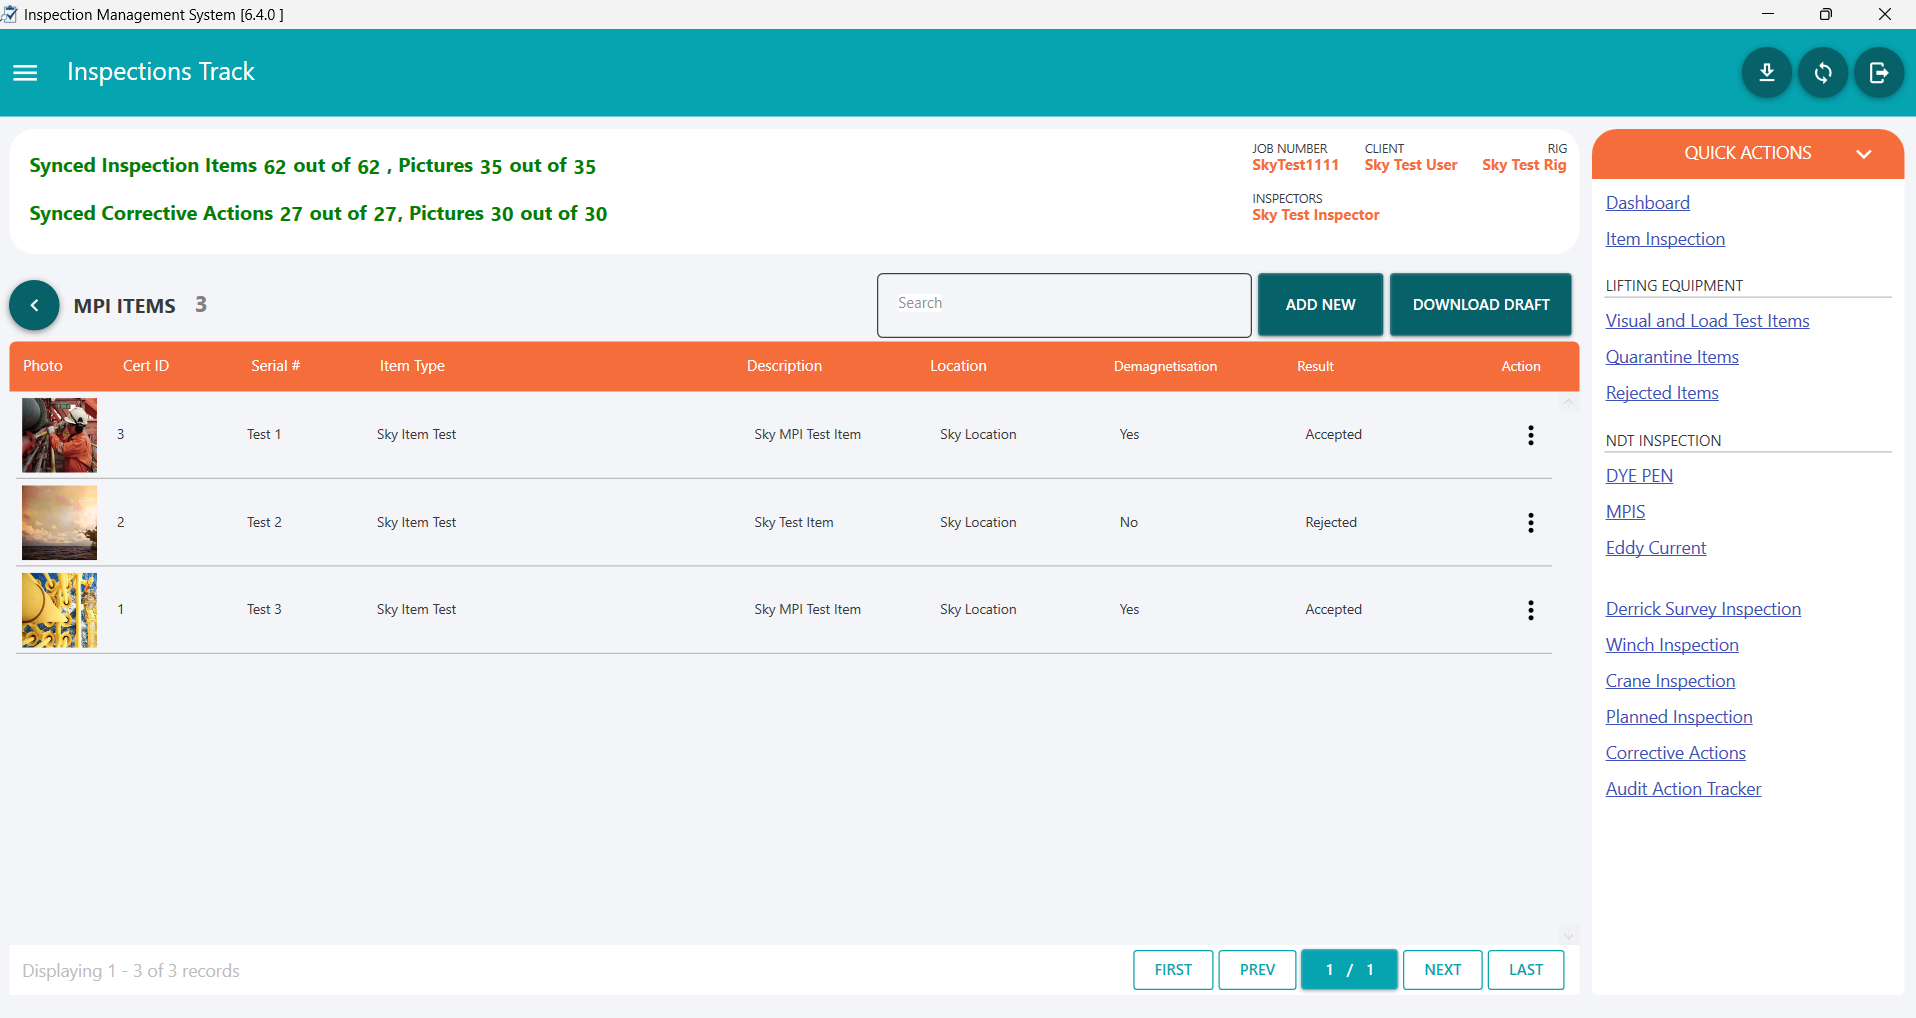Go back using the round arrow button
Screen dimensions: 1916x1018
click(34, 305)
